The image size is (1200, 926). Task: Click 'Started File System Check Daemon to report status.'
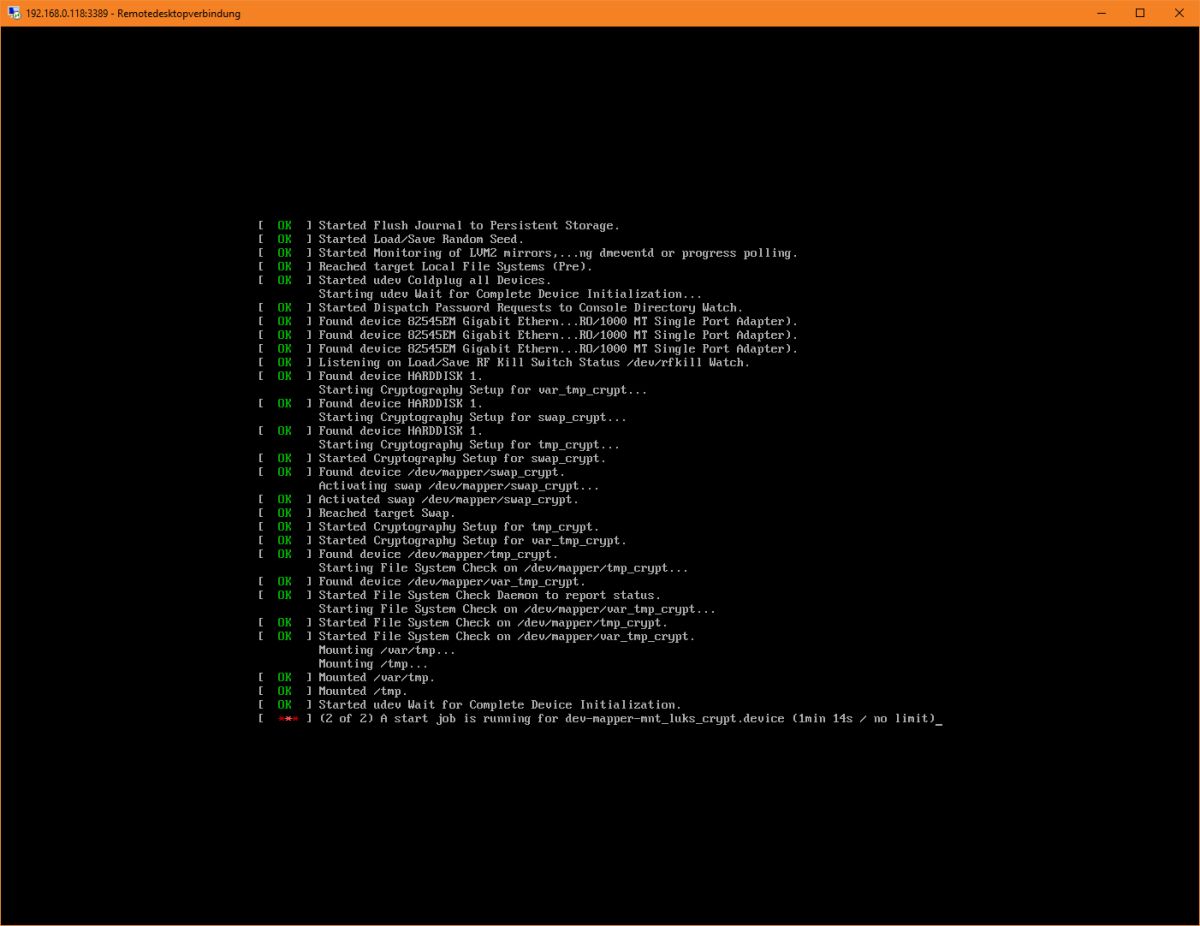click(490, 595)
